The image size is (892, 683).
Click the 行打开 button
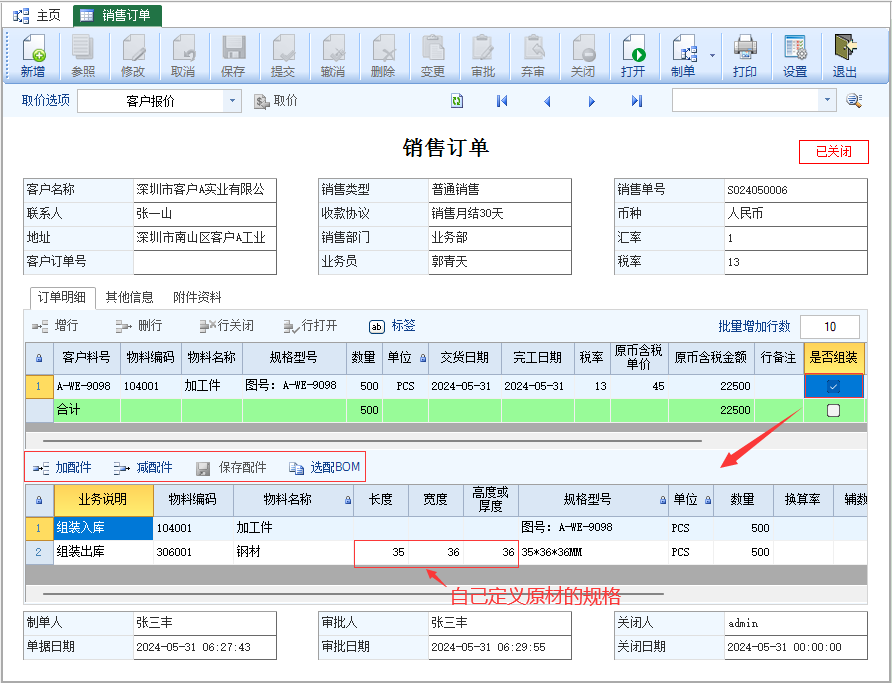coord(311,326)
